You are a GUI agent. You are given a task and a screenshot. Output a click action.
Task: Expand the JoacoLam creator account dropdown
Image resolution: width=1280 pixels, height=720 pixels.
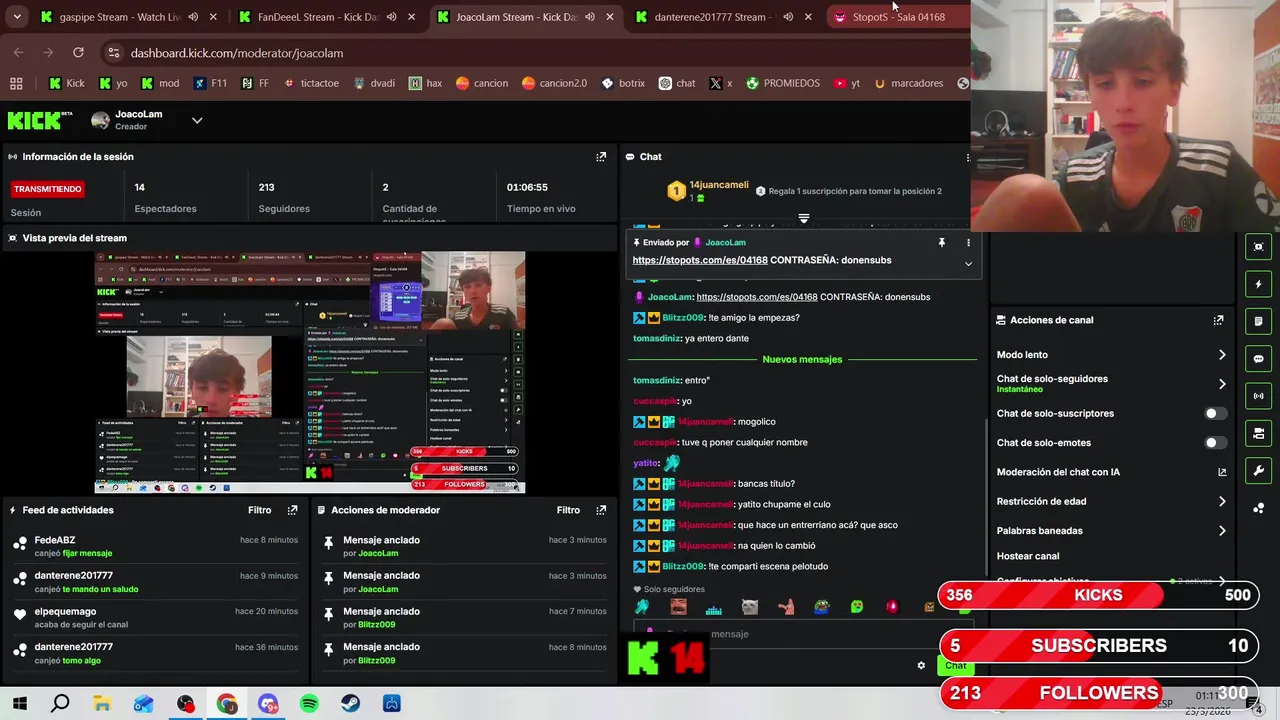(x=197, y=121)
